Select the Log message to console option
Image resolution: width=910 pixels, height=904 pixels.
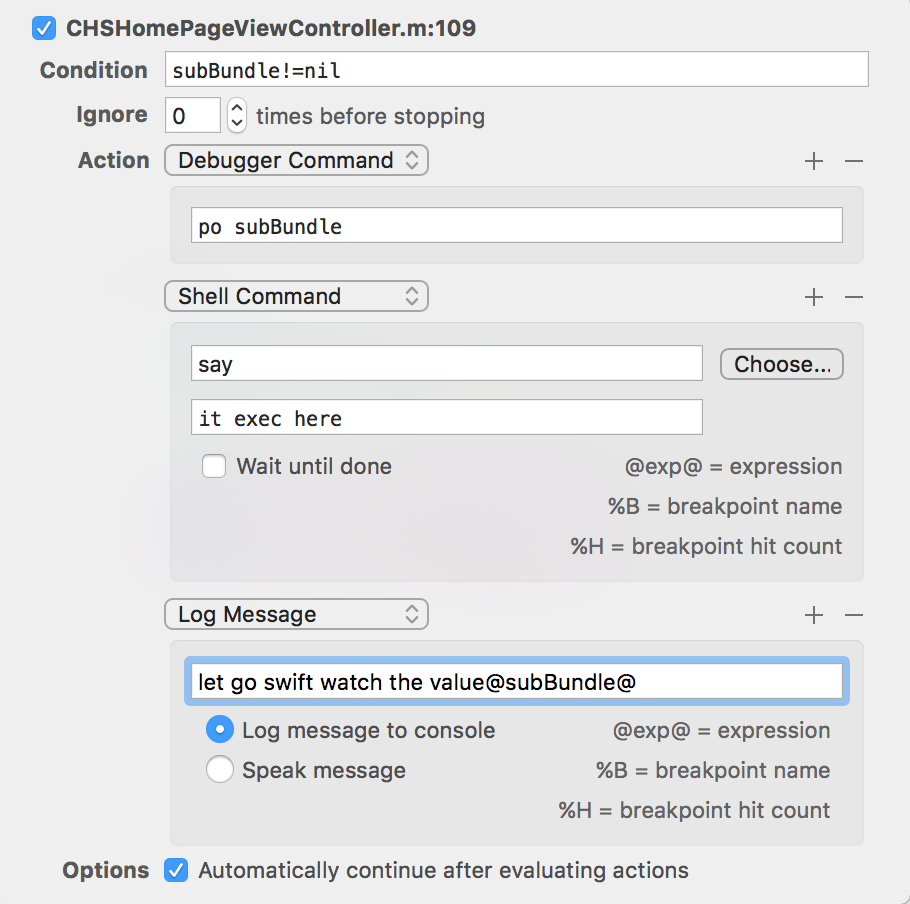[219, 730]
